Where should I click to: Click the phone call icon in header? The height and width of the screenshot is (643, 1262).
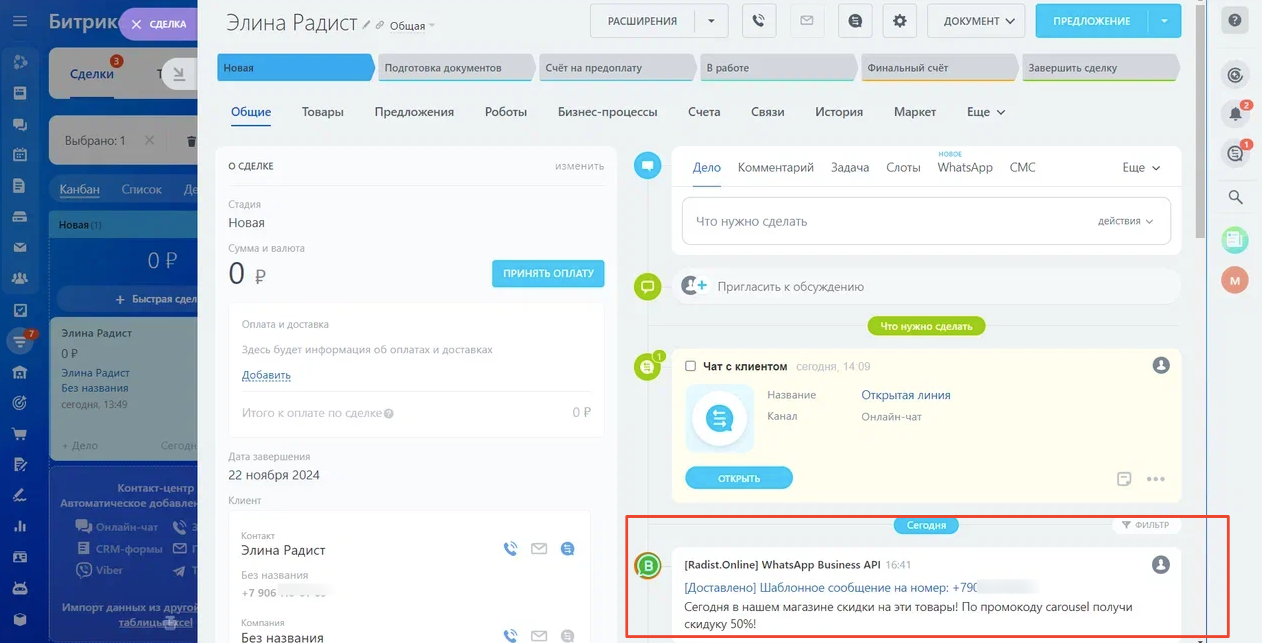[759, 21]
